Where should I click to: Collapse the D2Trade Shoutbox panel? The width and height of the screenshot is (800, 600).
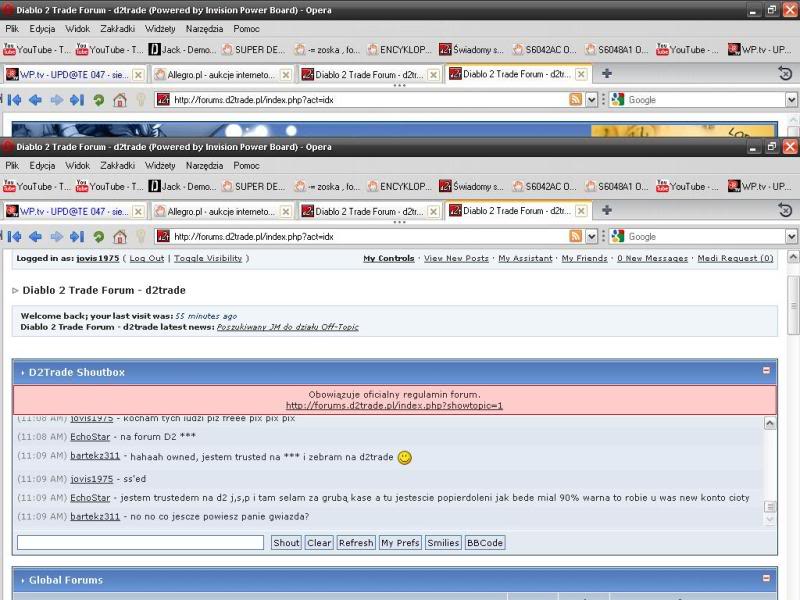[767, 371]
